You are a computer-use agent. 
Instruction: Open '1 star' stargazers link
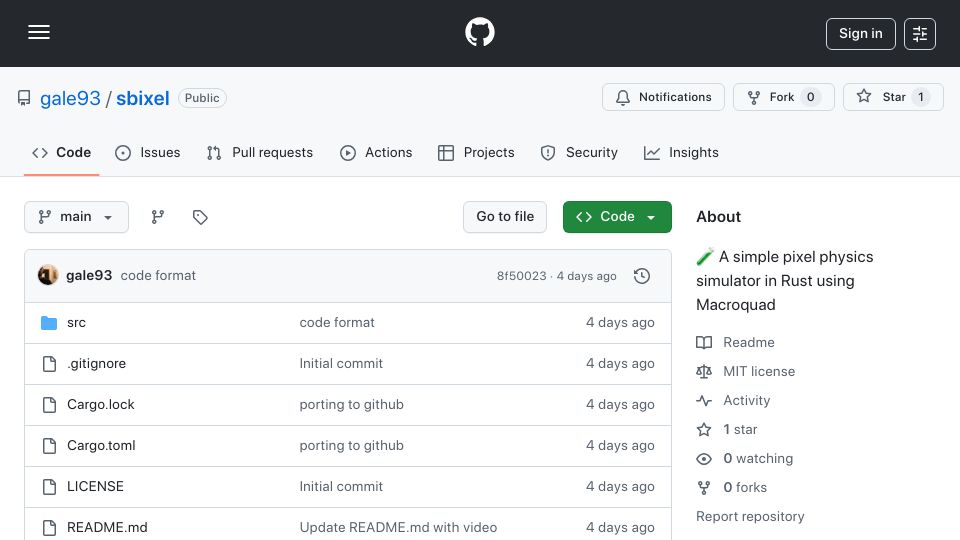coord(727,430)
